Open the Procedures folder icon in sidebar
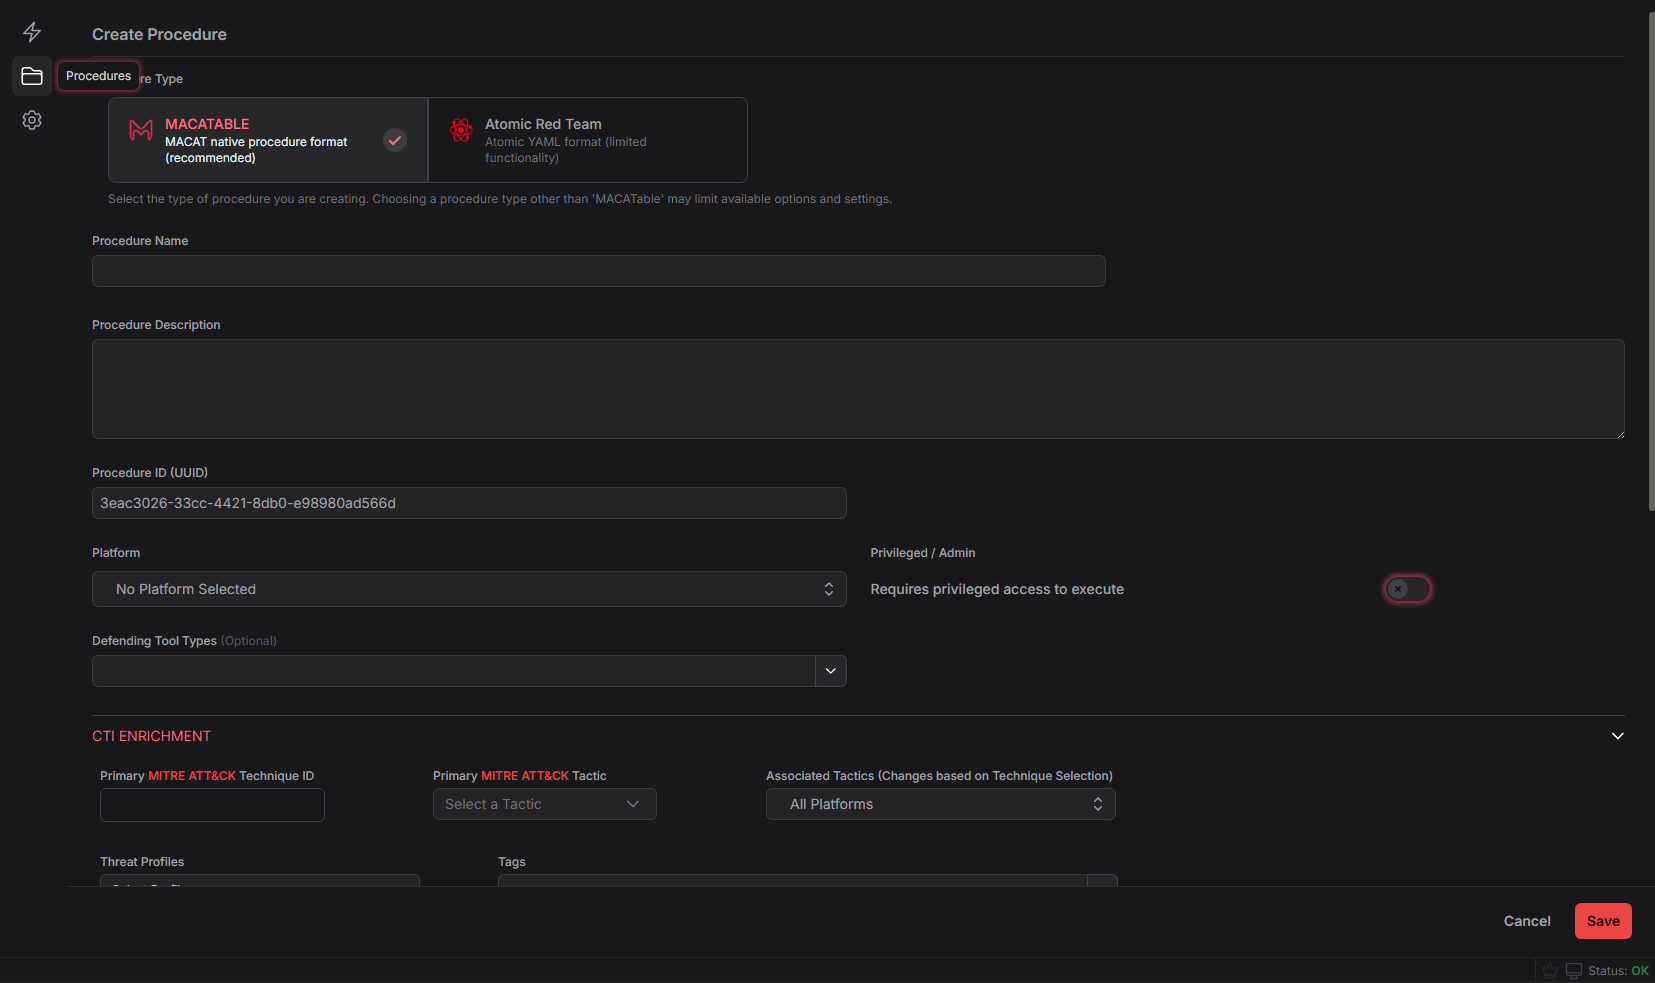This screenshot has width=1655, height=983. click(x=31, y=76)
